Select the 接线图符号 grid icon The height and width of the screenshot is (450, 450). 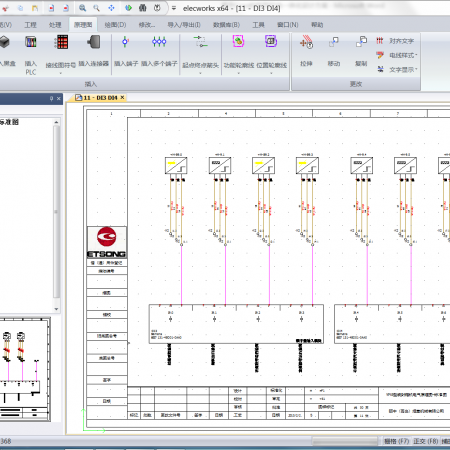[61, 42]
